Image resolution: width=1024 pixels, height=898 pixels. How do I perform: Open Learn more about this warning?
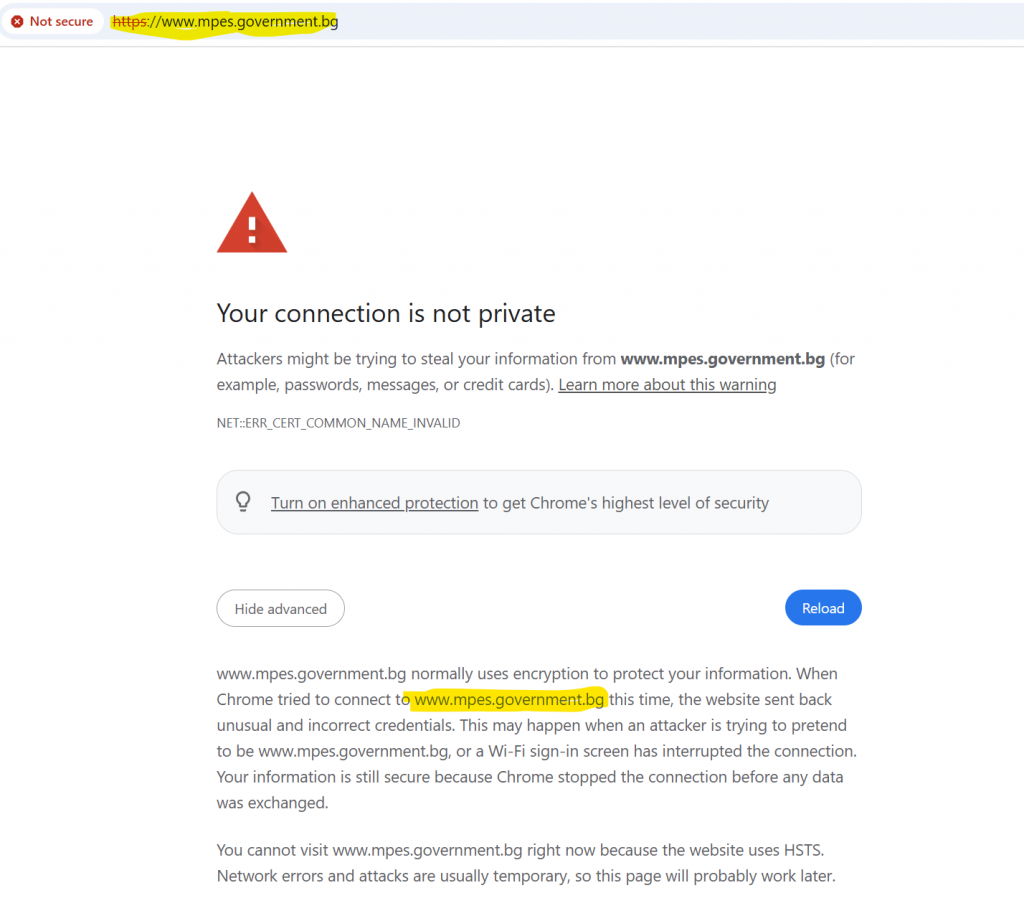point(667,385)
